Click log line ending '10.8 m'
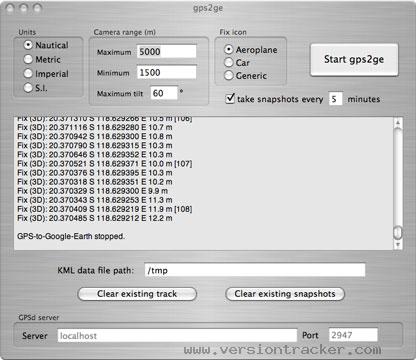The width and height of the screenshot is (416, 360). point(95,136)
